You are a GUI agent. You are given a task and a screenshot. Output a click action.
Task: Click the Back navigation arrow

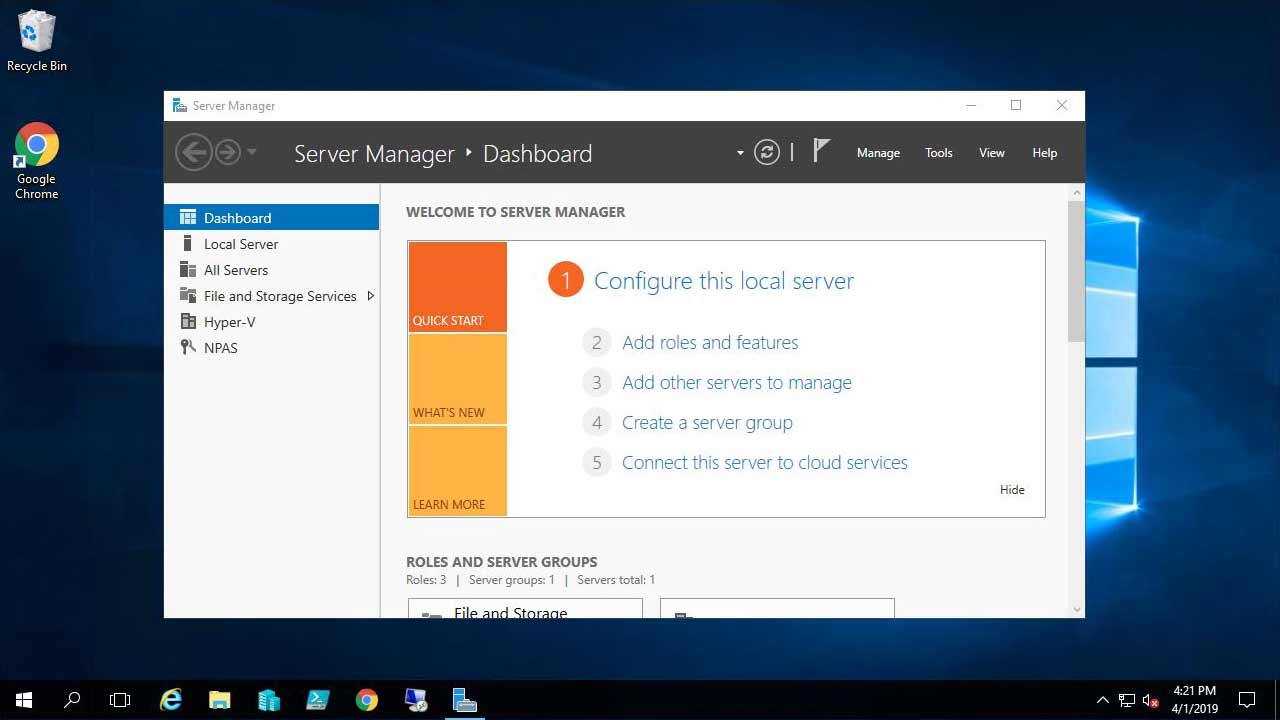point(193,152)
